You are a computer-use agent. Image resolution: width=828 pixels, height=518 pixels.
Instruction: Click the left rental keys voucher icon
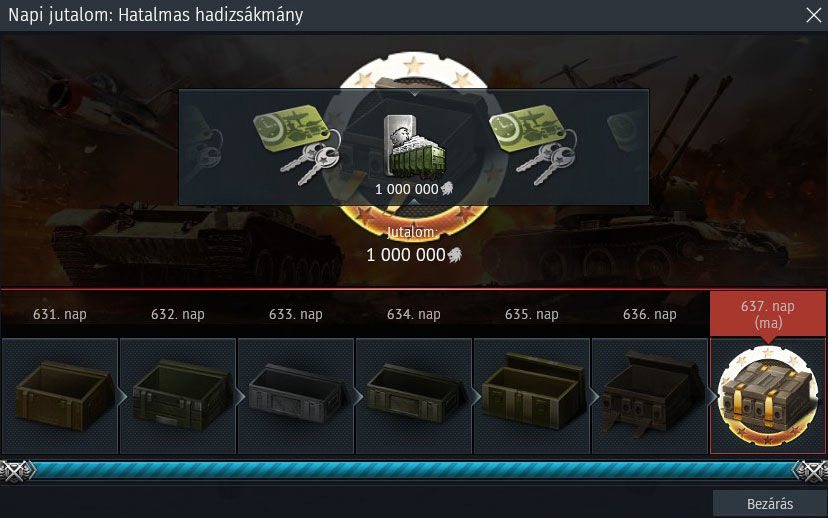[297, 145]
